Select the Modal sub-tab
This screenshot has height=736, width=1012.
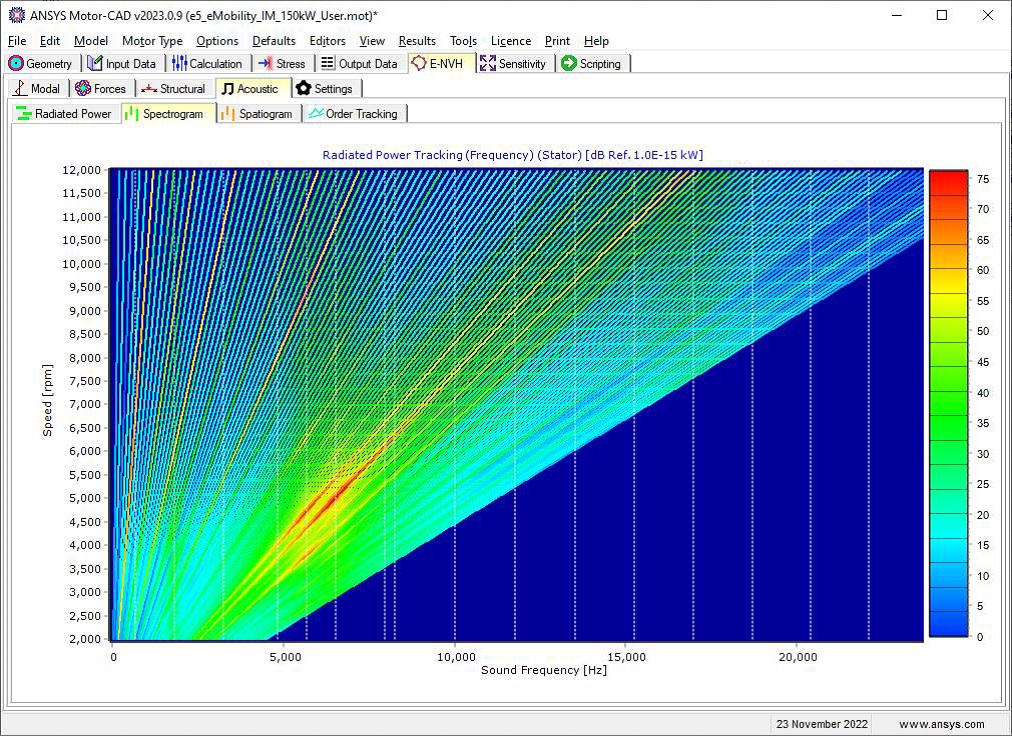pyautogui.click(x=38, y=88)
